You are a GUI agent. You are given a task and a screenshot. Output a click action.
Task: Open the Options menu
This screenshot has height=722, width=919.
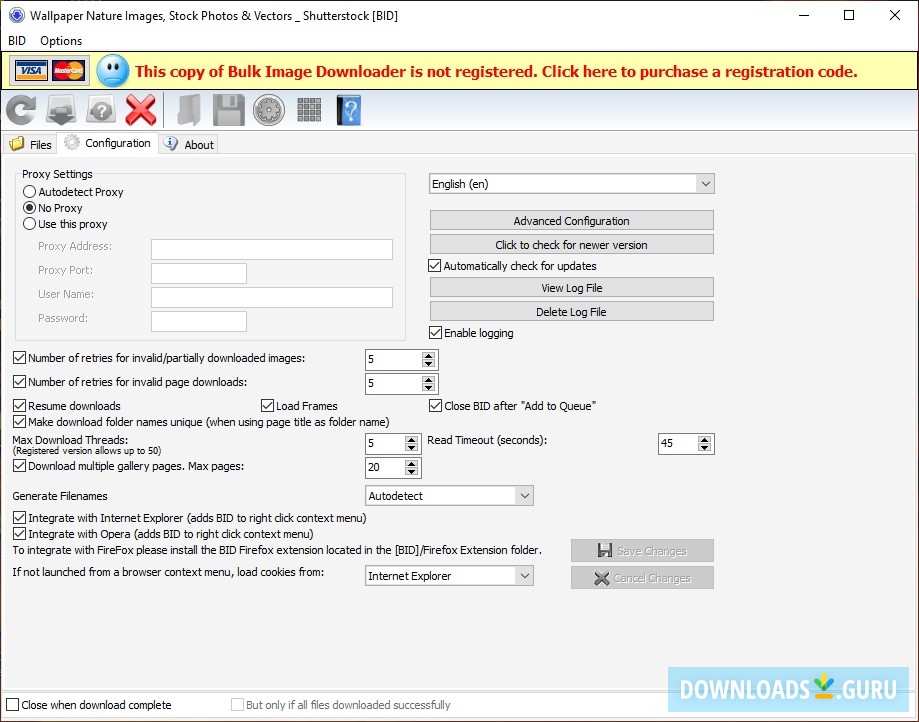(x=61, y=40)
